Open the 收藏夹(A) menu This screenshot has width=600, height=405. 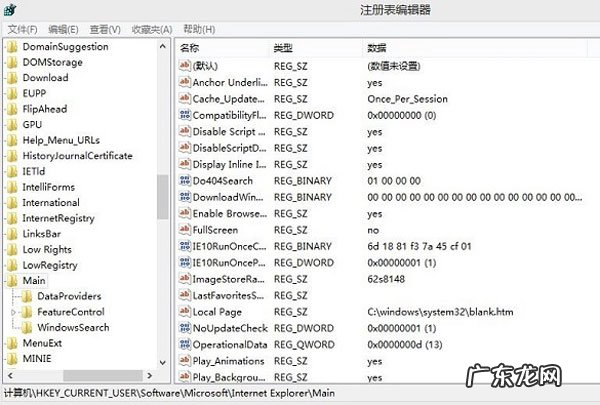pyautogui.click(x=152, y=29)
